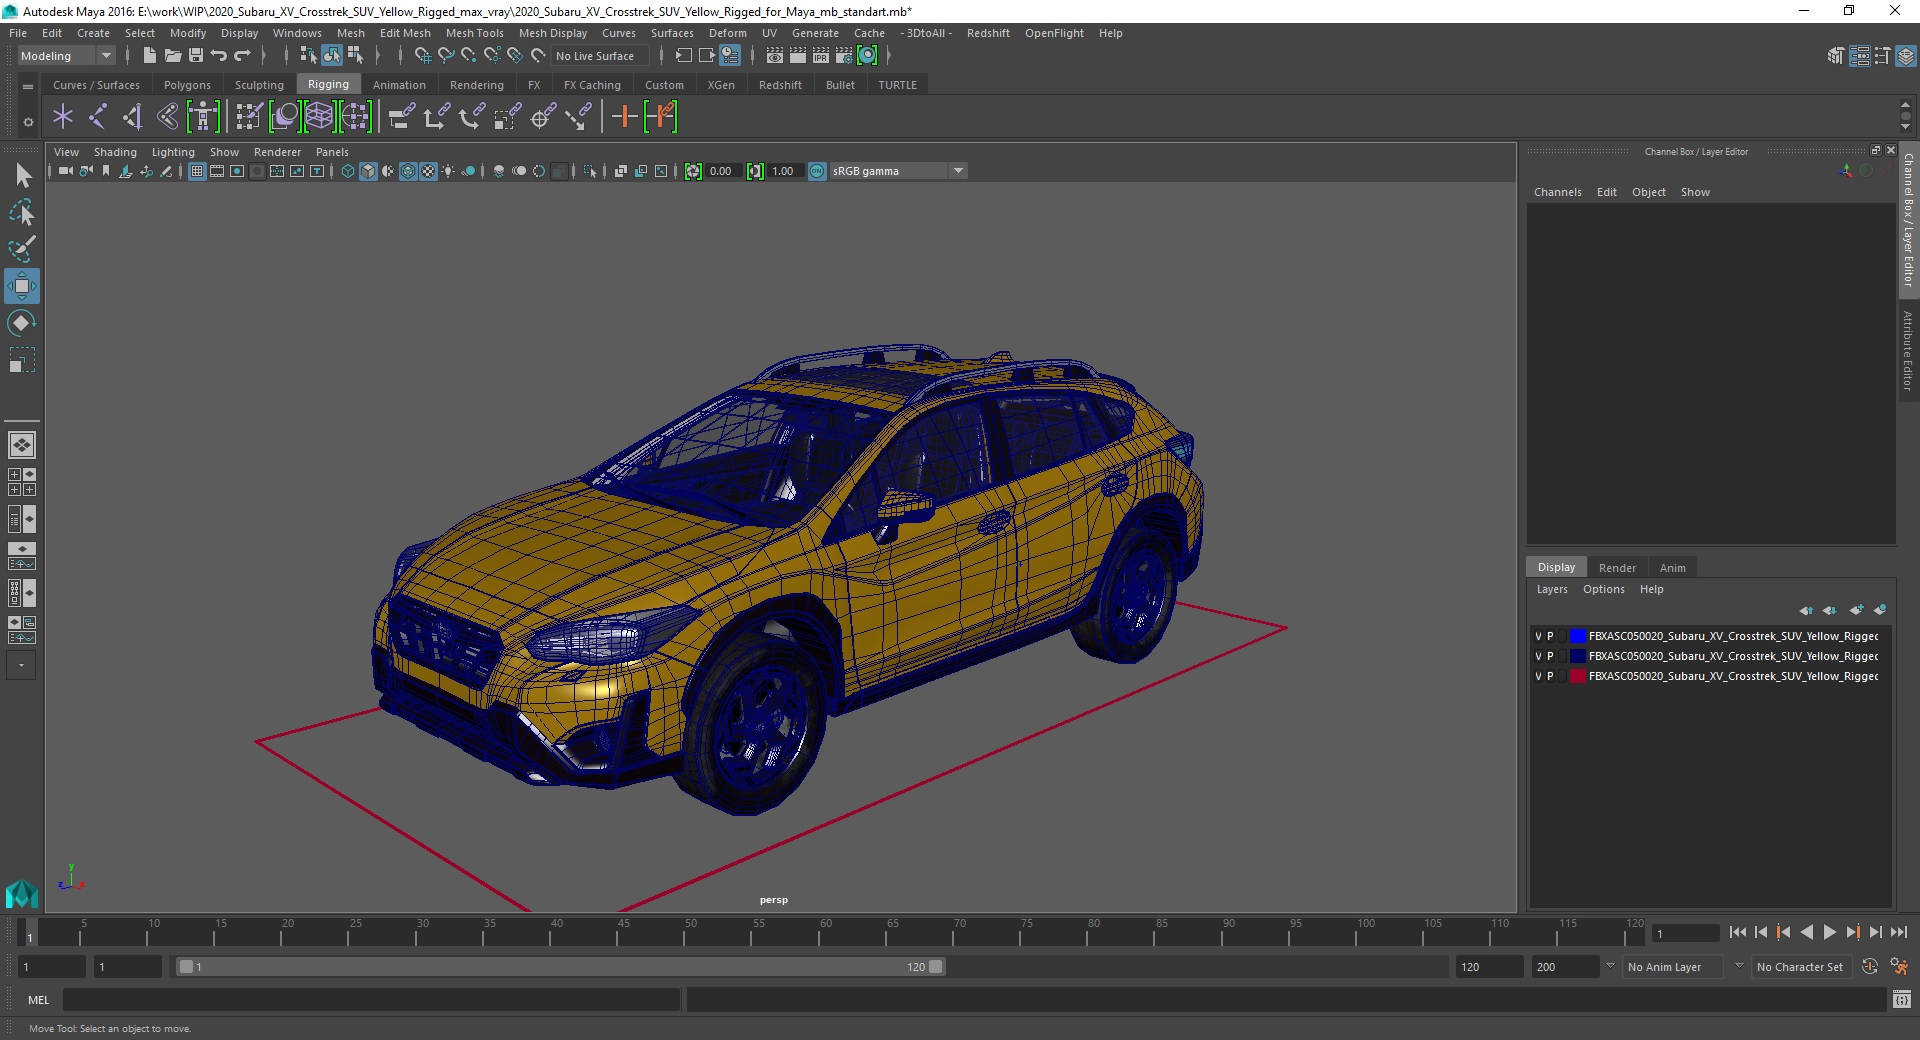Viewport: 1920px width, 1040px height.
Task: Open the Deform menu
Action: tap(728, 33)
